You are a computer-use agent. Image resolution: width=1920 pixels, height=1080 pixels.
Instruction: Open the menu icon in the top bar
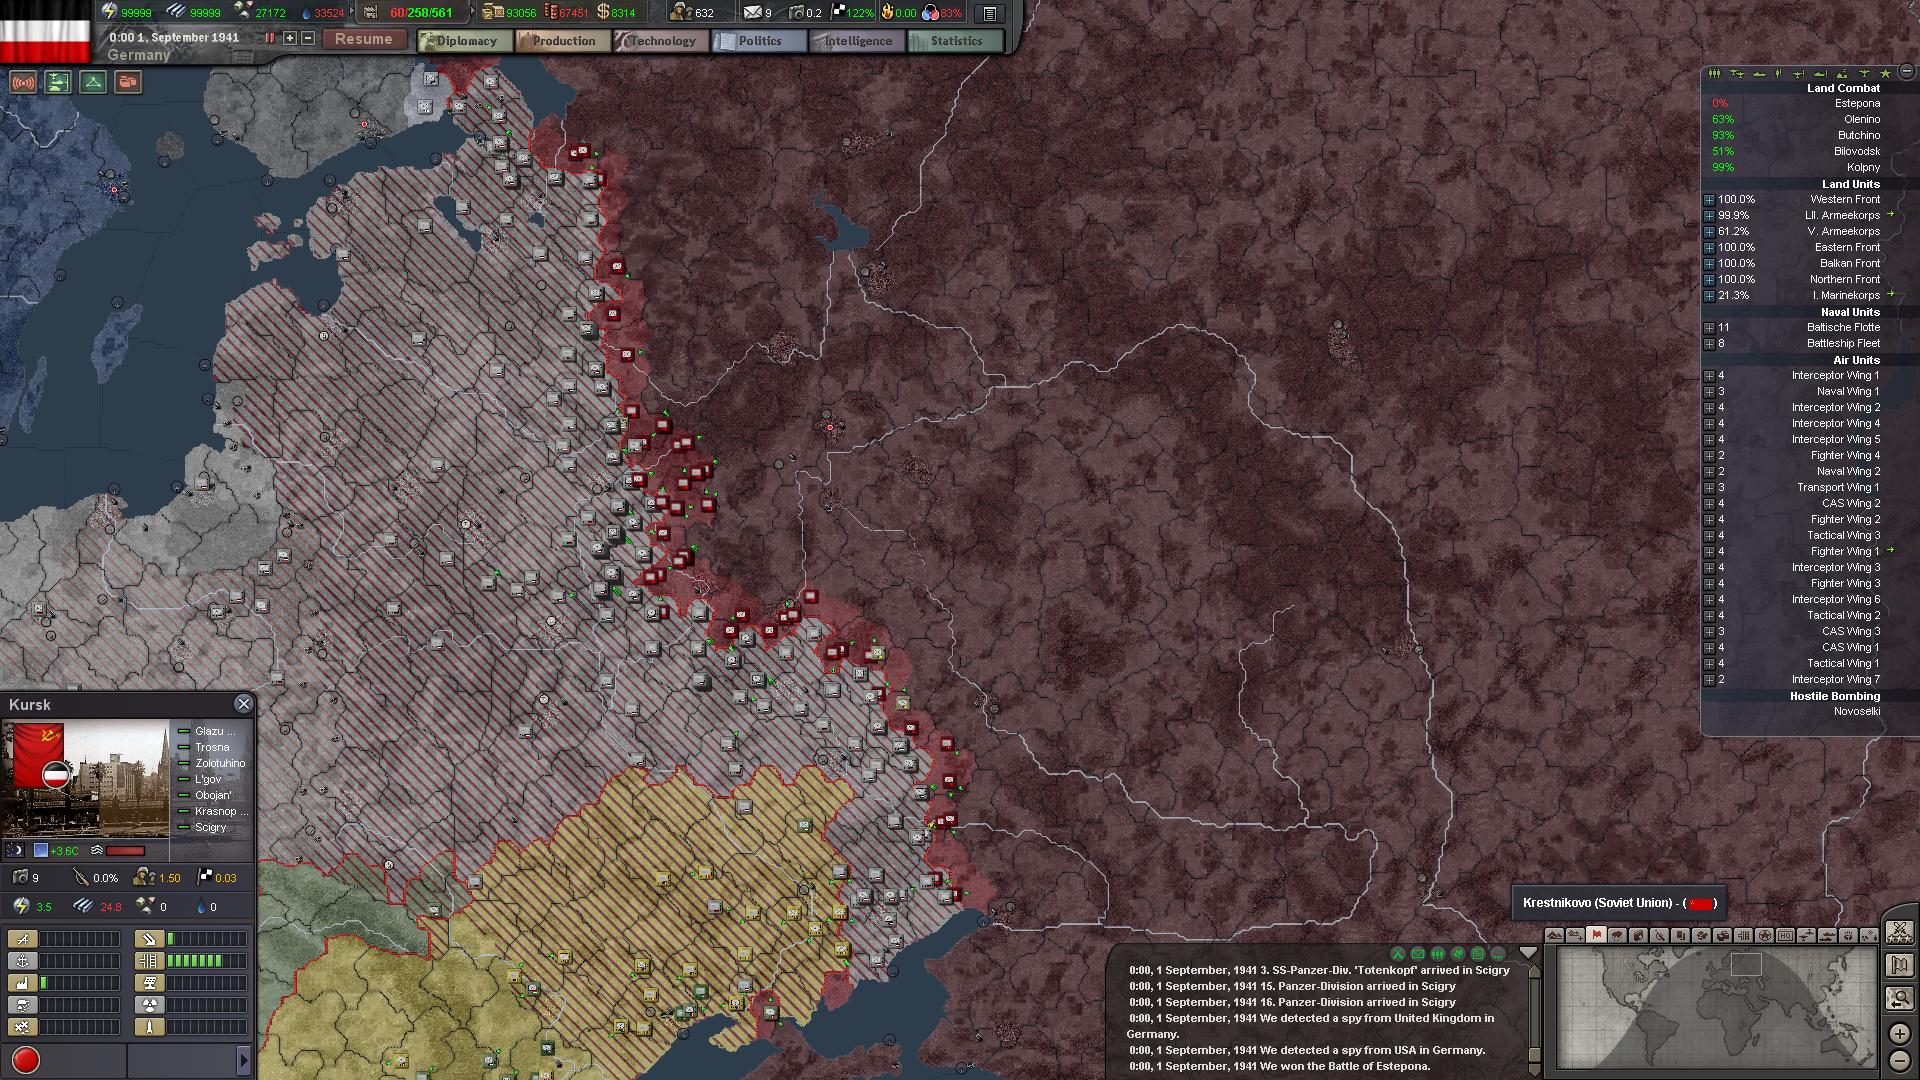pos(990,13)
